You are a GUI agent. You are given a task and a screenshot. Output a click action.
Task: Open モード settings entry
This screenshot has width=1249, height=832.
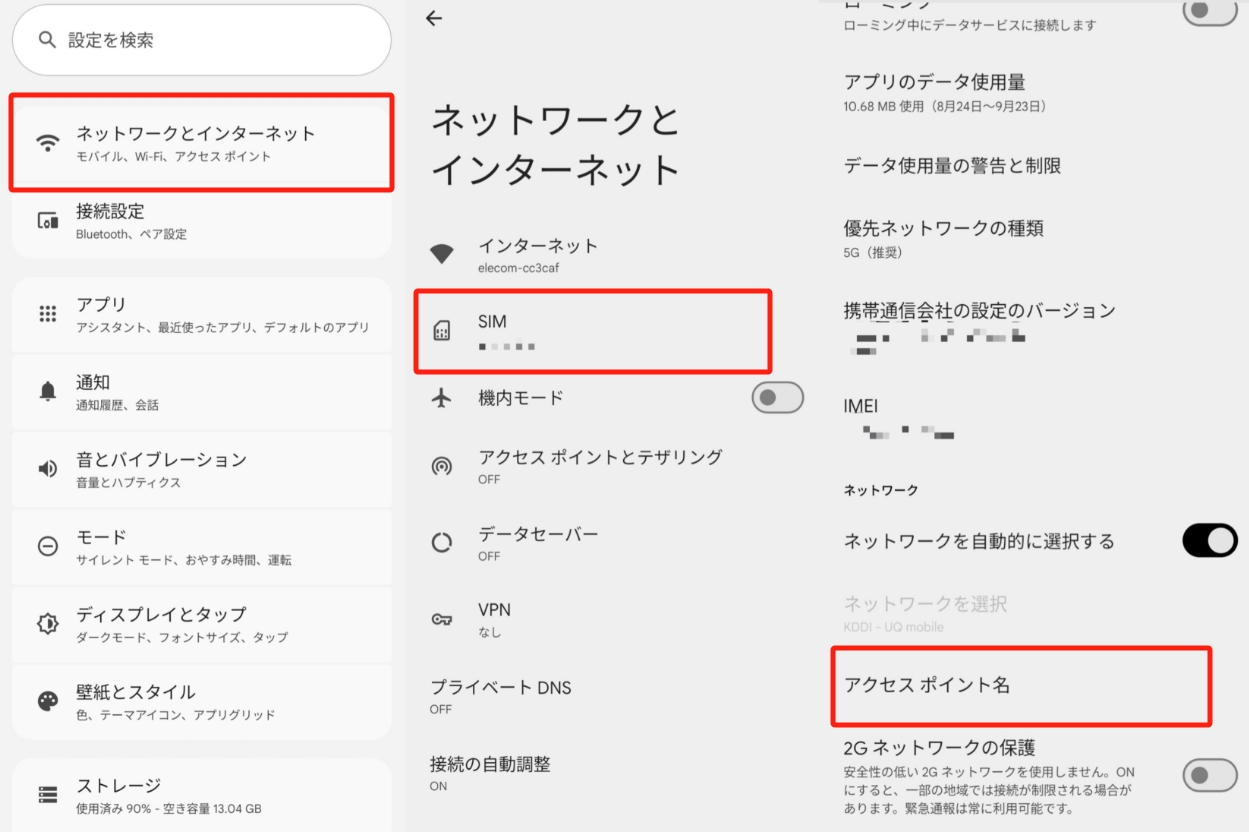(x=201, y=546)
